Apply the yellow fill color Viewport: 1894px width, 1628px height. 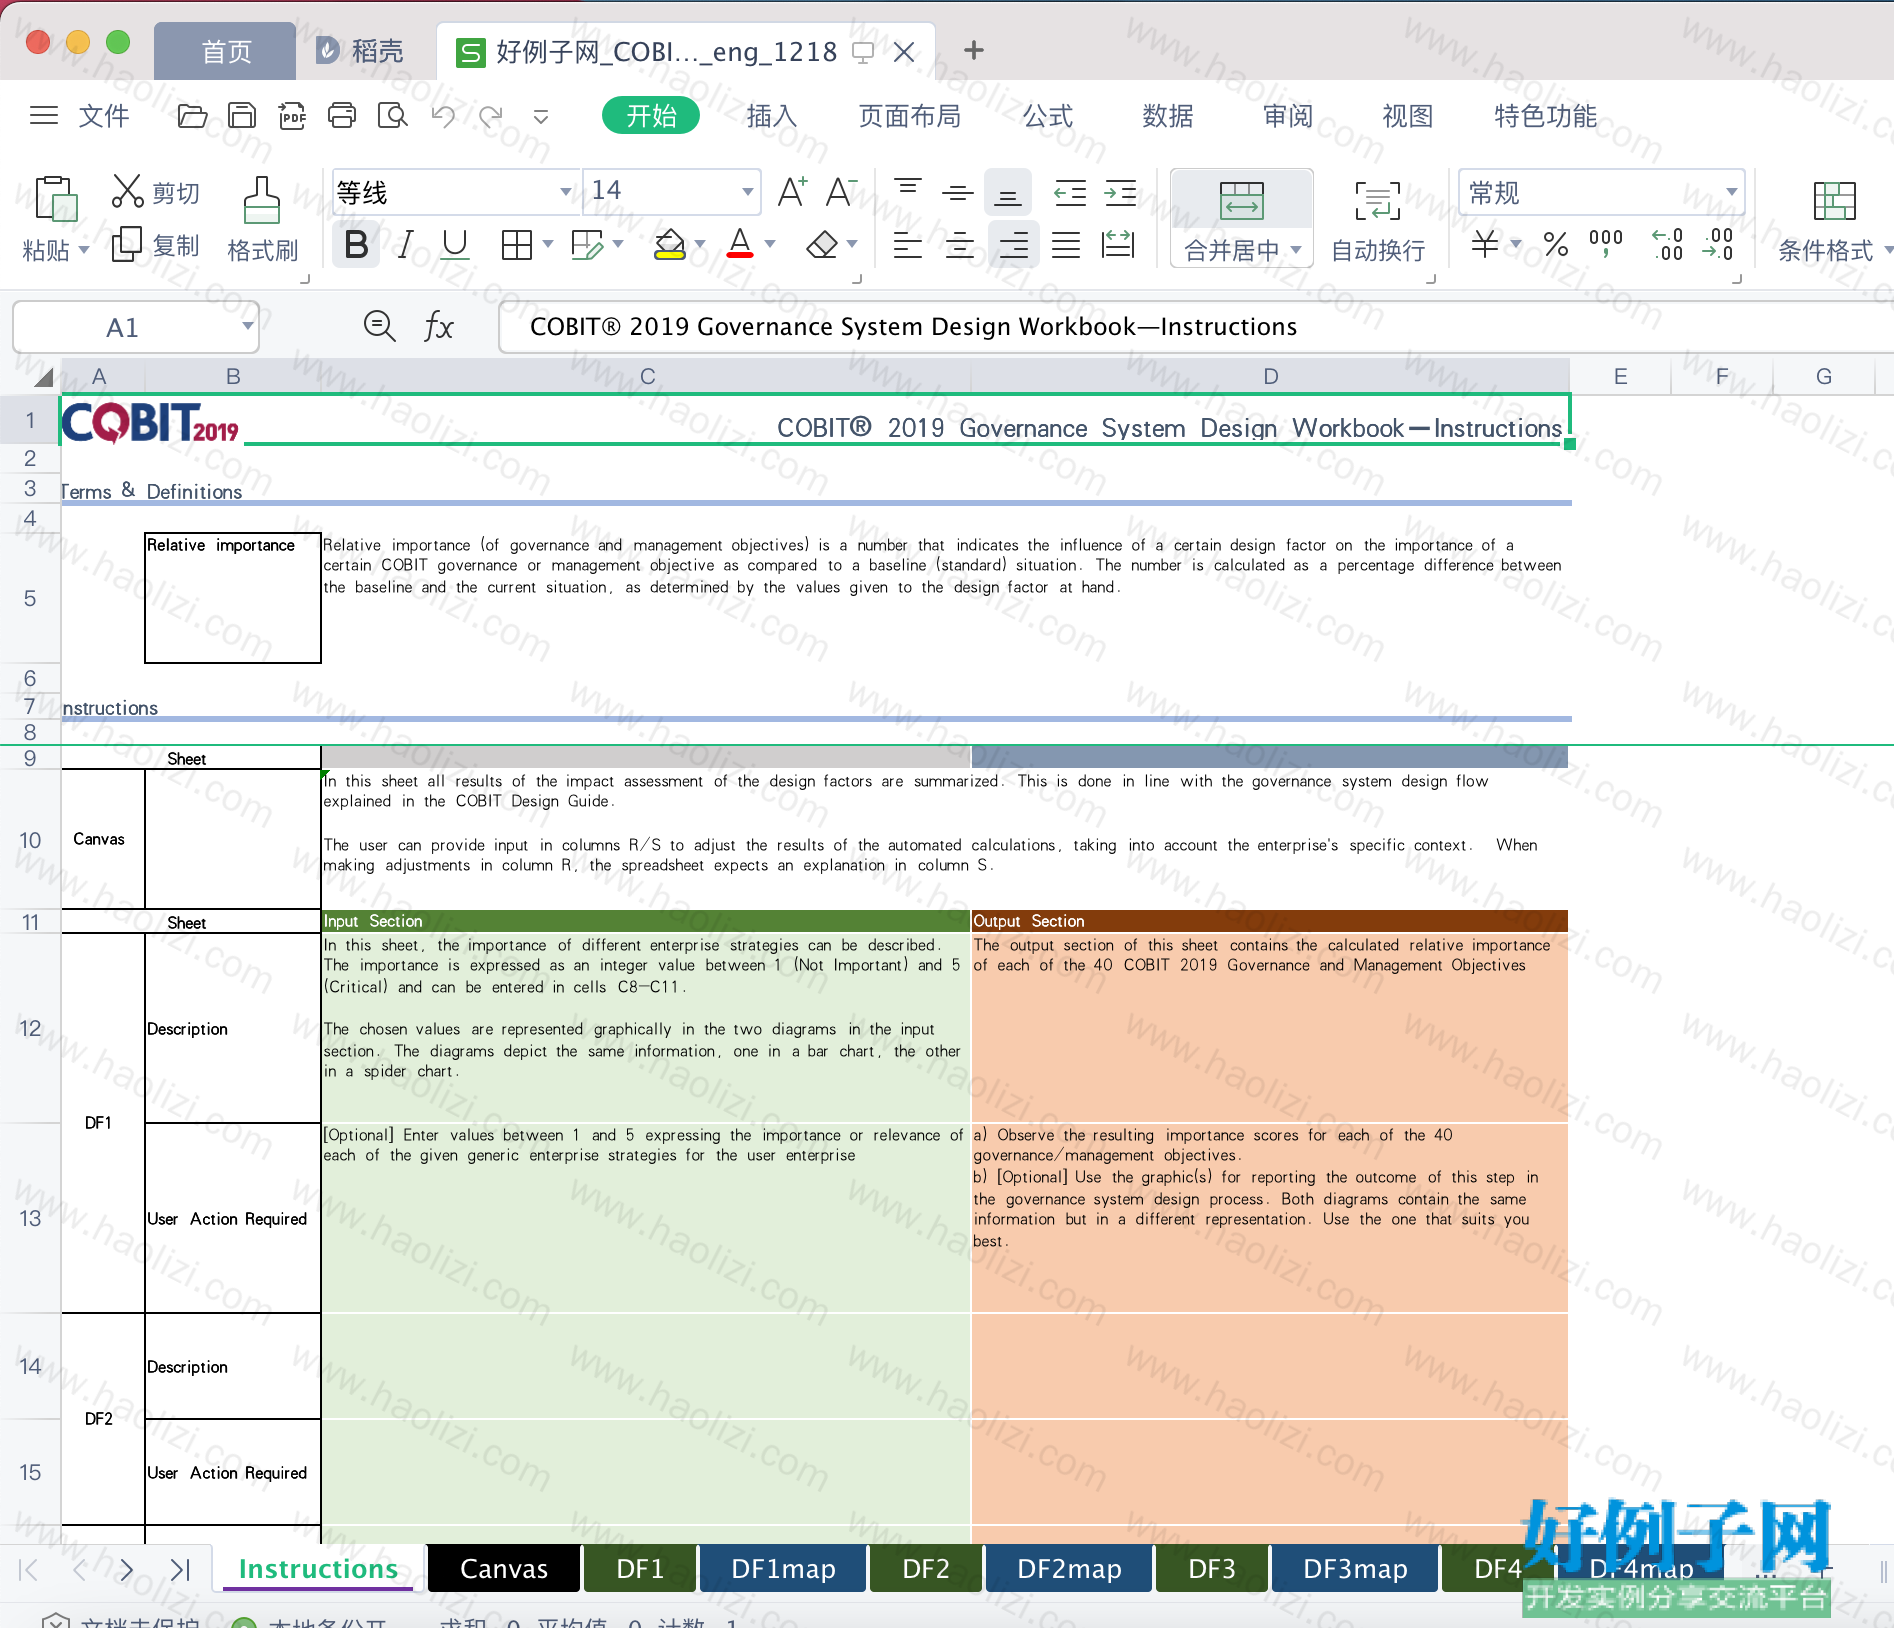(669, 245)
